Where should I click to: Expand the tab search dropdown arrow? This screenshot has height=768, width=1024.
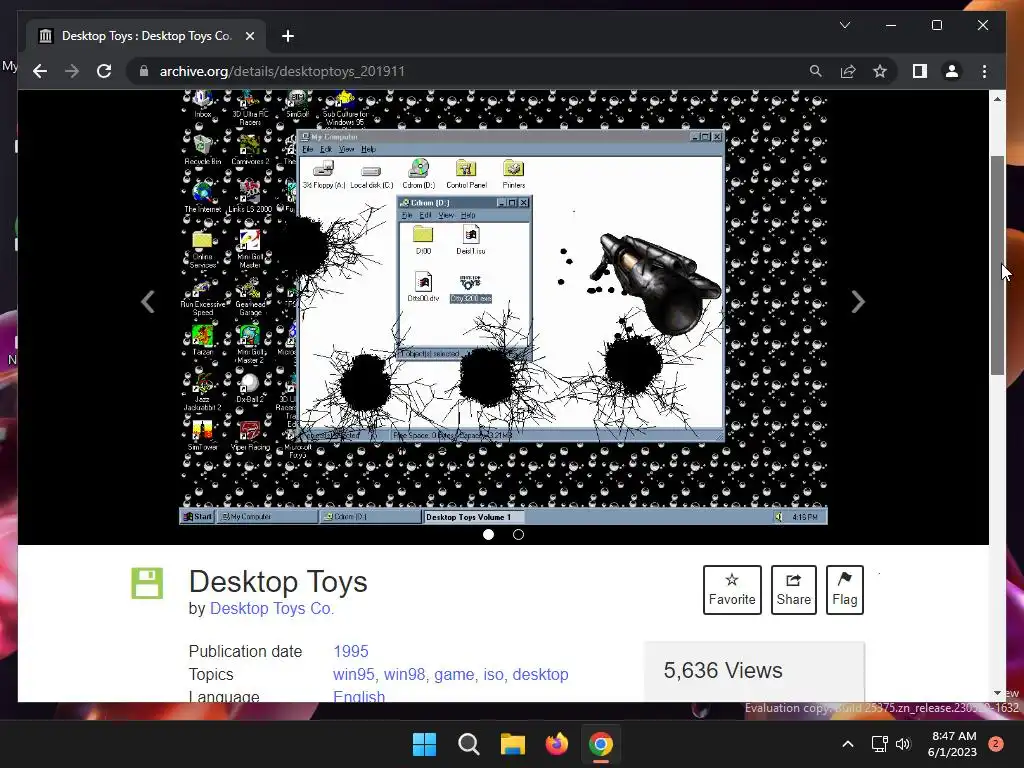pyautogui.click(x=844, y=25)
